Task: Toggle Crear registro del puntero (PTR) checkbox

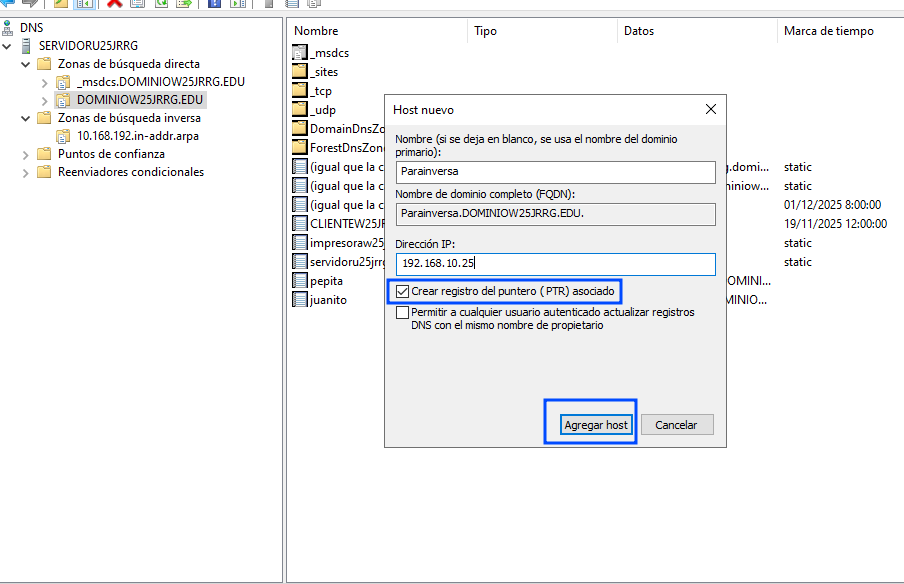Action: pyautogui.click(x=402, y=292)
